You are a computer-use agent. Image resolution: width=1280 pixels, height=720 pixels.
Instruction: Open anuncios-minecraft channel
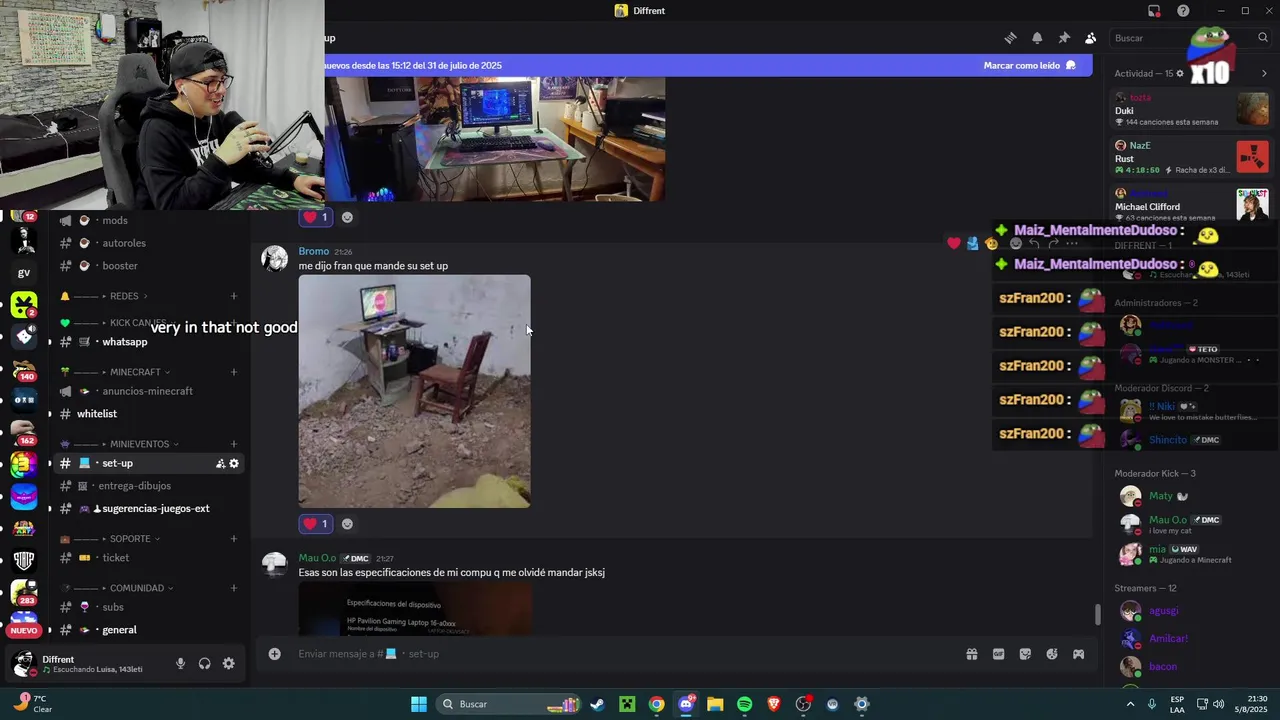[x=148, y=391]
